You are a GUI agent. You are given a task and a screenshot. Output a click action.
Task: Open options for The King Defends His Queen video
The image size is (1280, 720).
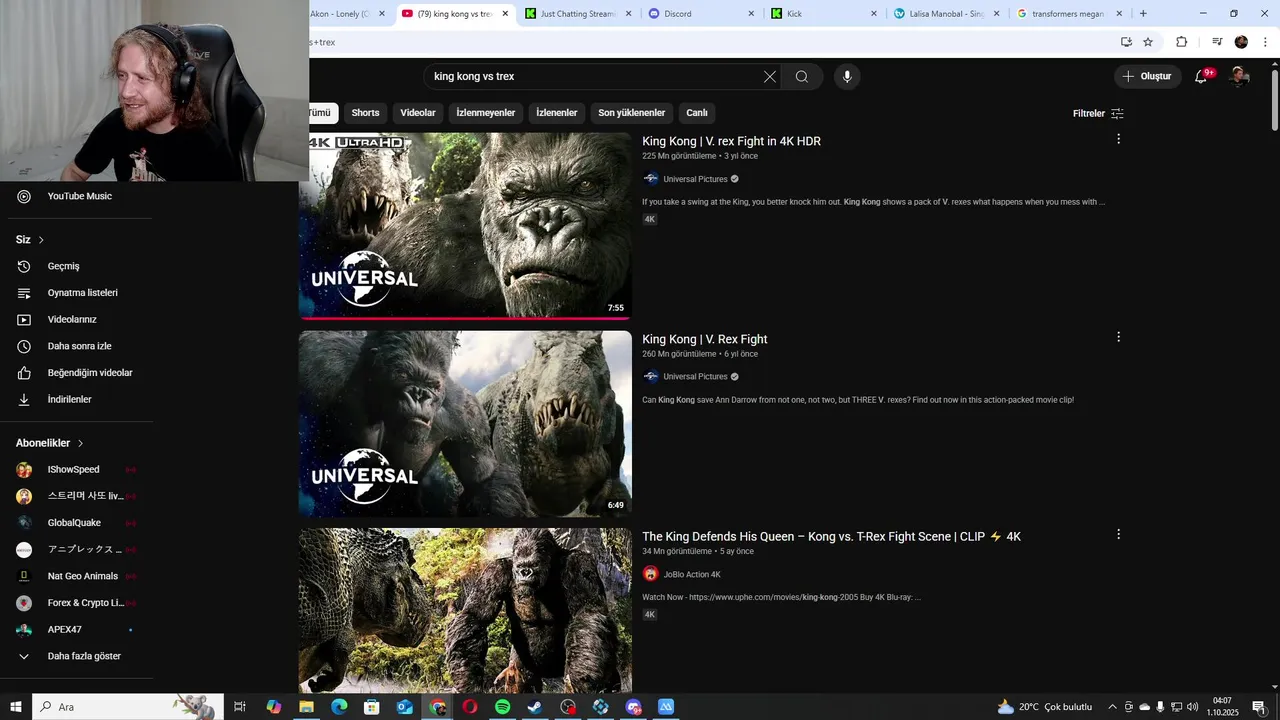(x=1118, y=534)
